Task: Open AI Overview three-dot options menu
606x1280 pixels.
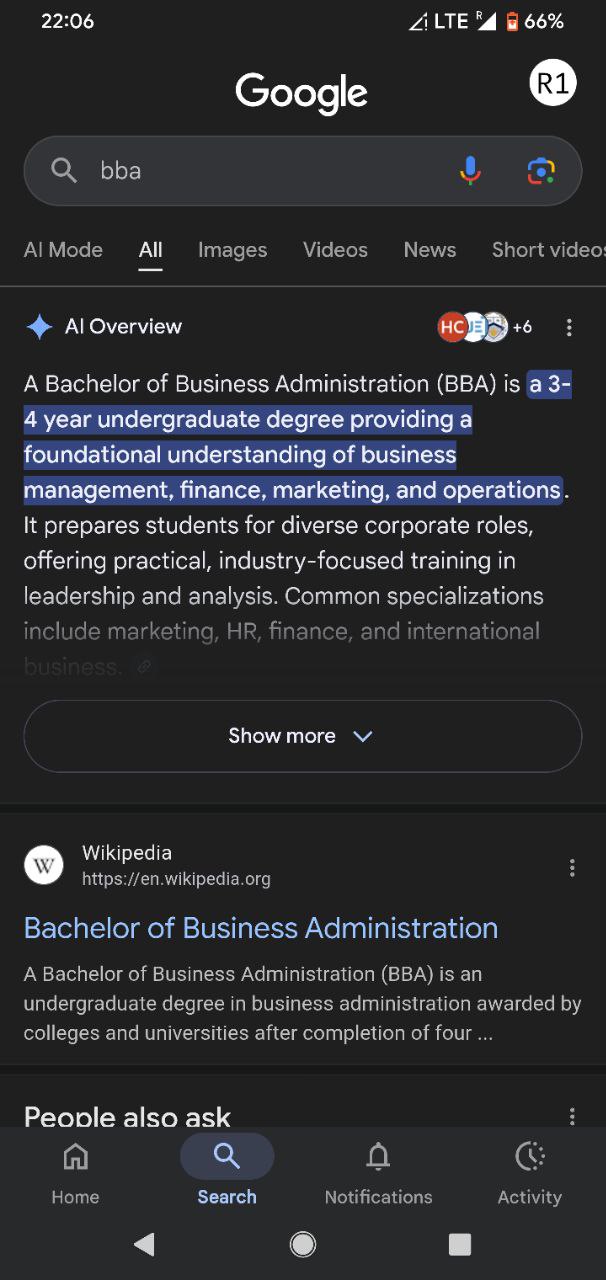Action: (569, 327)
